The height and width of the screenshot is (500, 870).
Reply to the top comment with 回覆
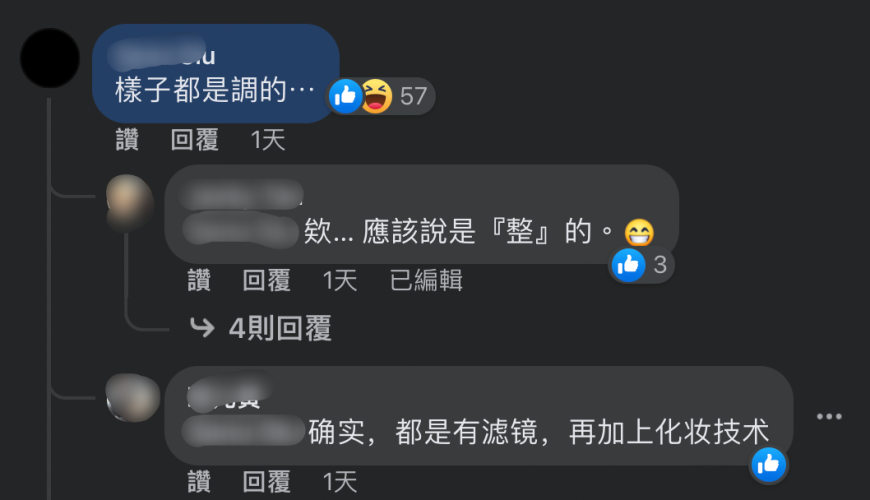point(195,140)
